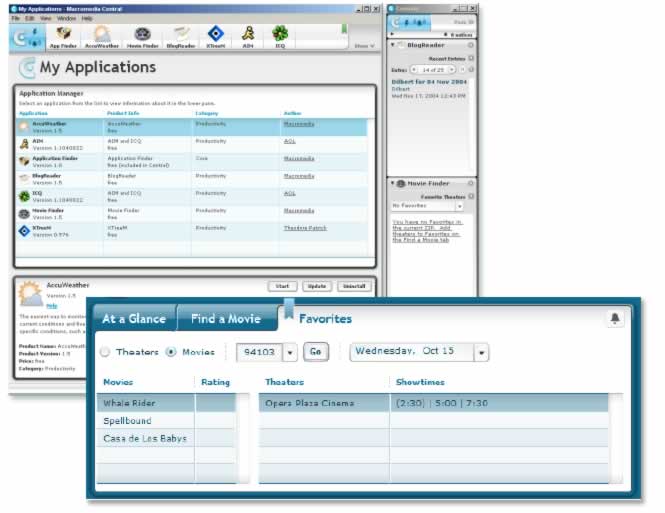Image resolution: width=665 pixels, height=513 pixels.
Task: Launch AccuWeather from the toolbar
Action: (x=102, y=37)
